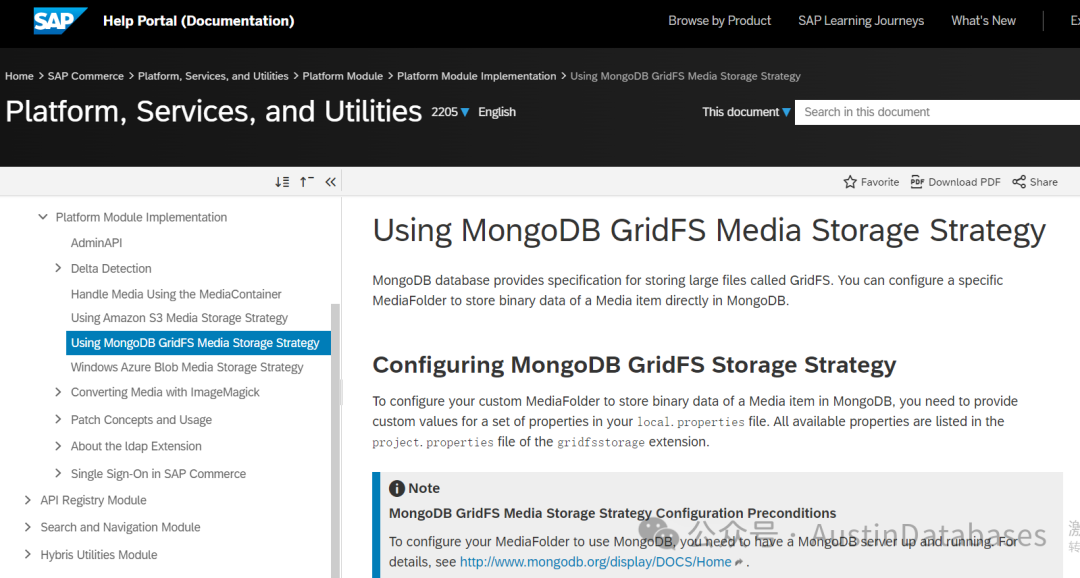Click the sidebar vertical scrollbar
This screenshot has width=1080, height=578.
tap(335, 441)
